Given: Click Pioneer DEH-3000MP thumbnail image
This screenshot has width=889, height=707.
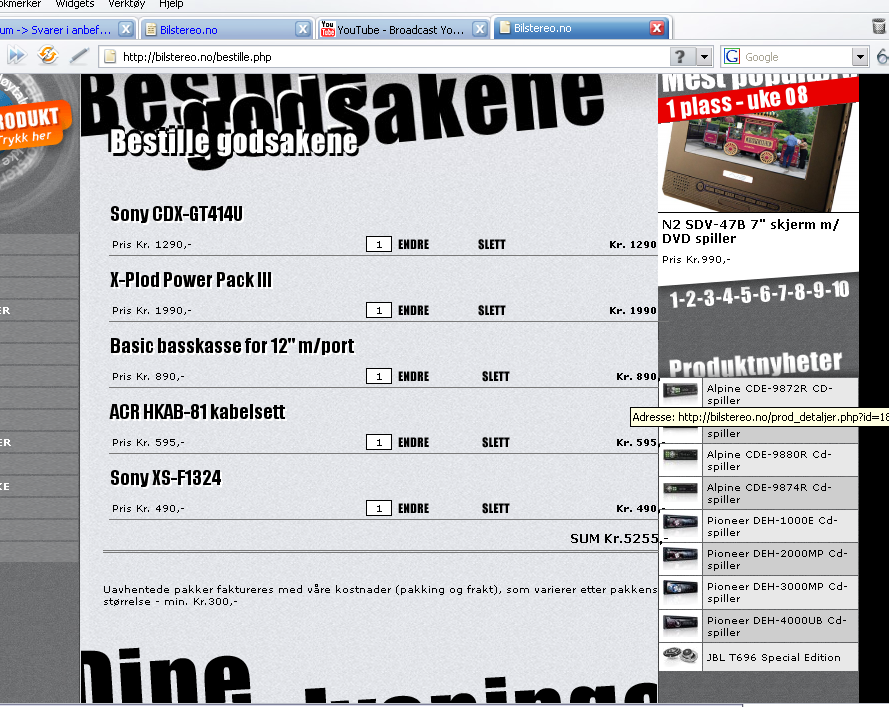Looking at the screenshot, I should 680,588.
